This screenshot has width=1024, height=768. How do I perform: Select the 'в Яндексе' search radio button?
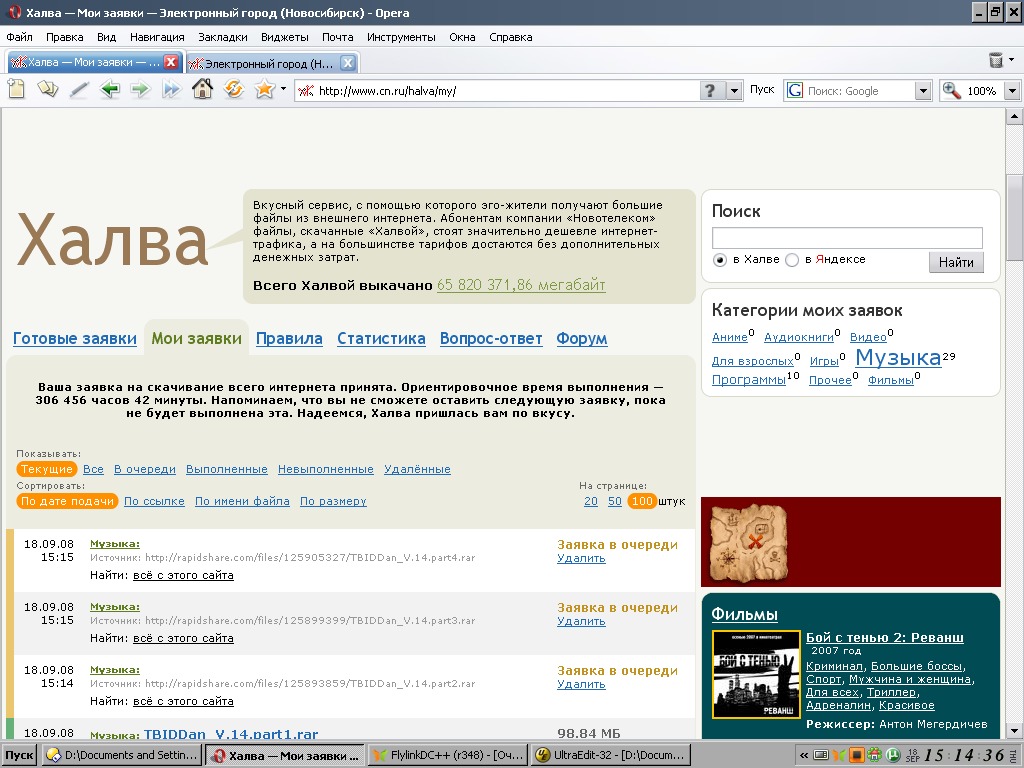click(792, 260)
